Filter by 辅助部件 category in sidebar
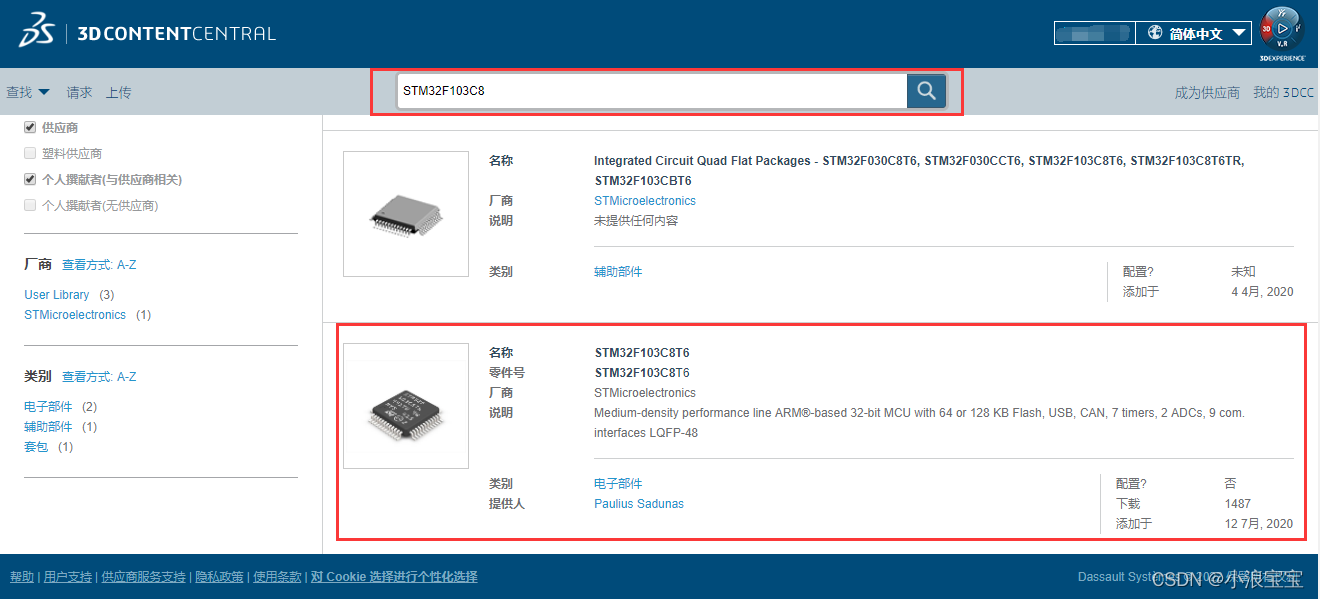This screenshot has width=1320, height=599. click(48, 427)
